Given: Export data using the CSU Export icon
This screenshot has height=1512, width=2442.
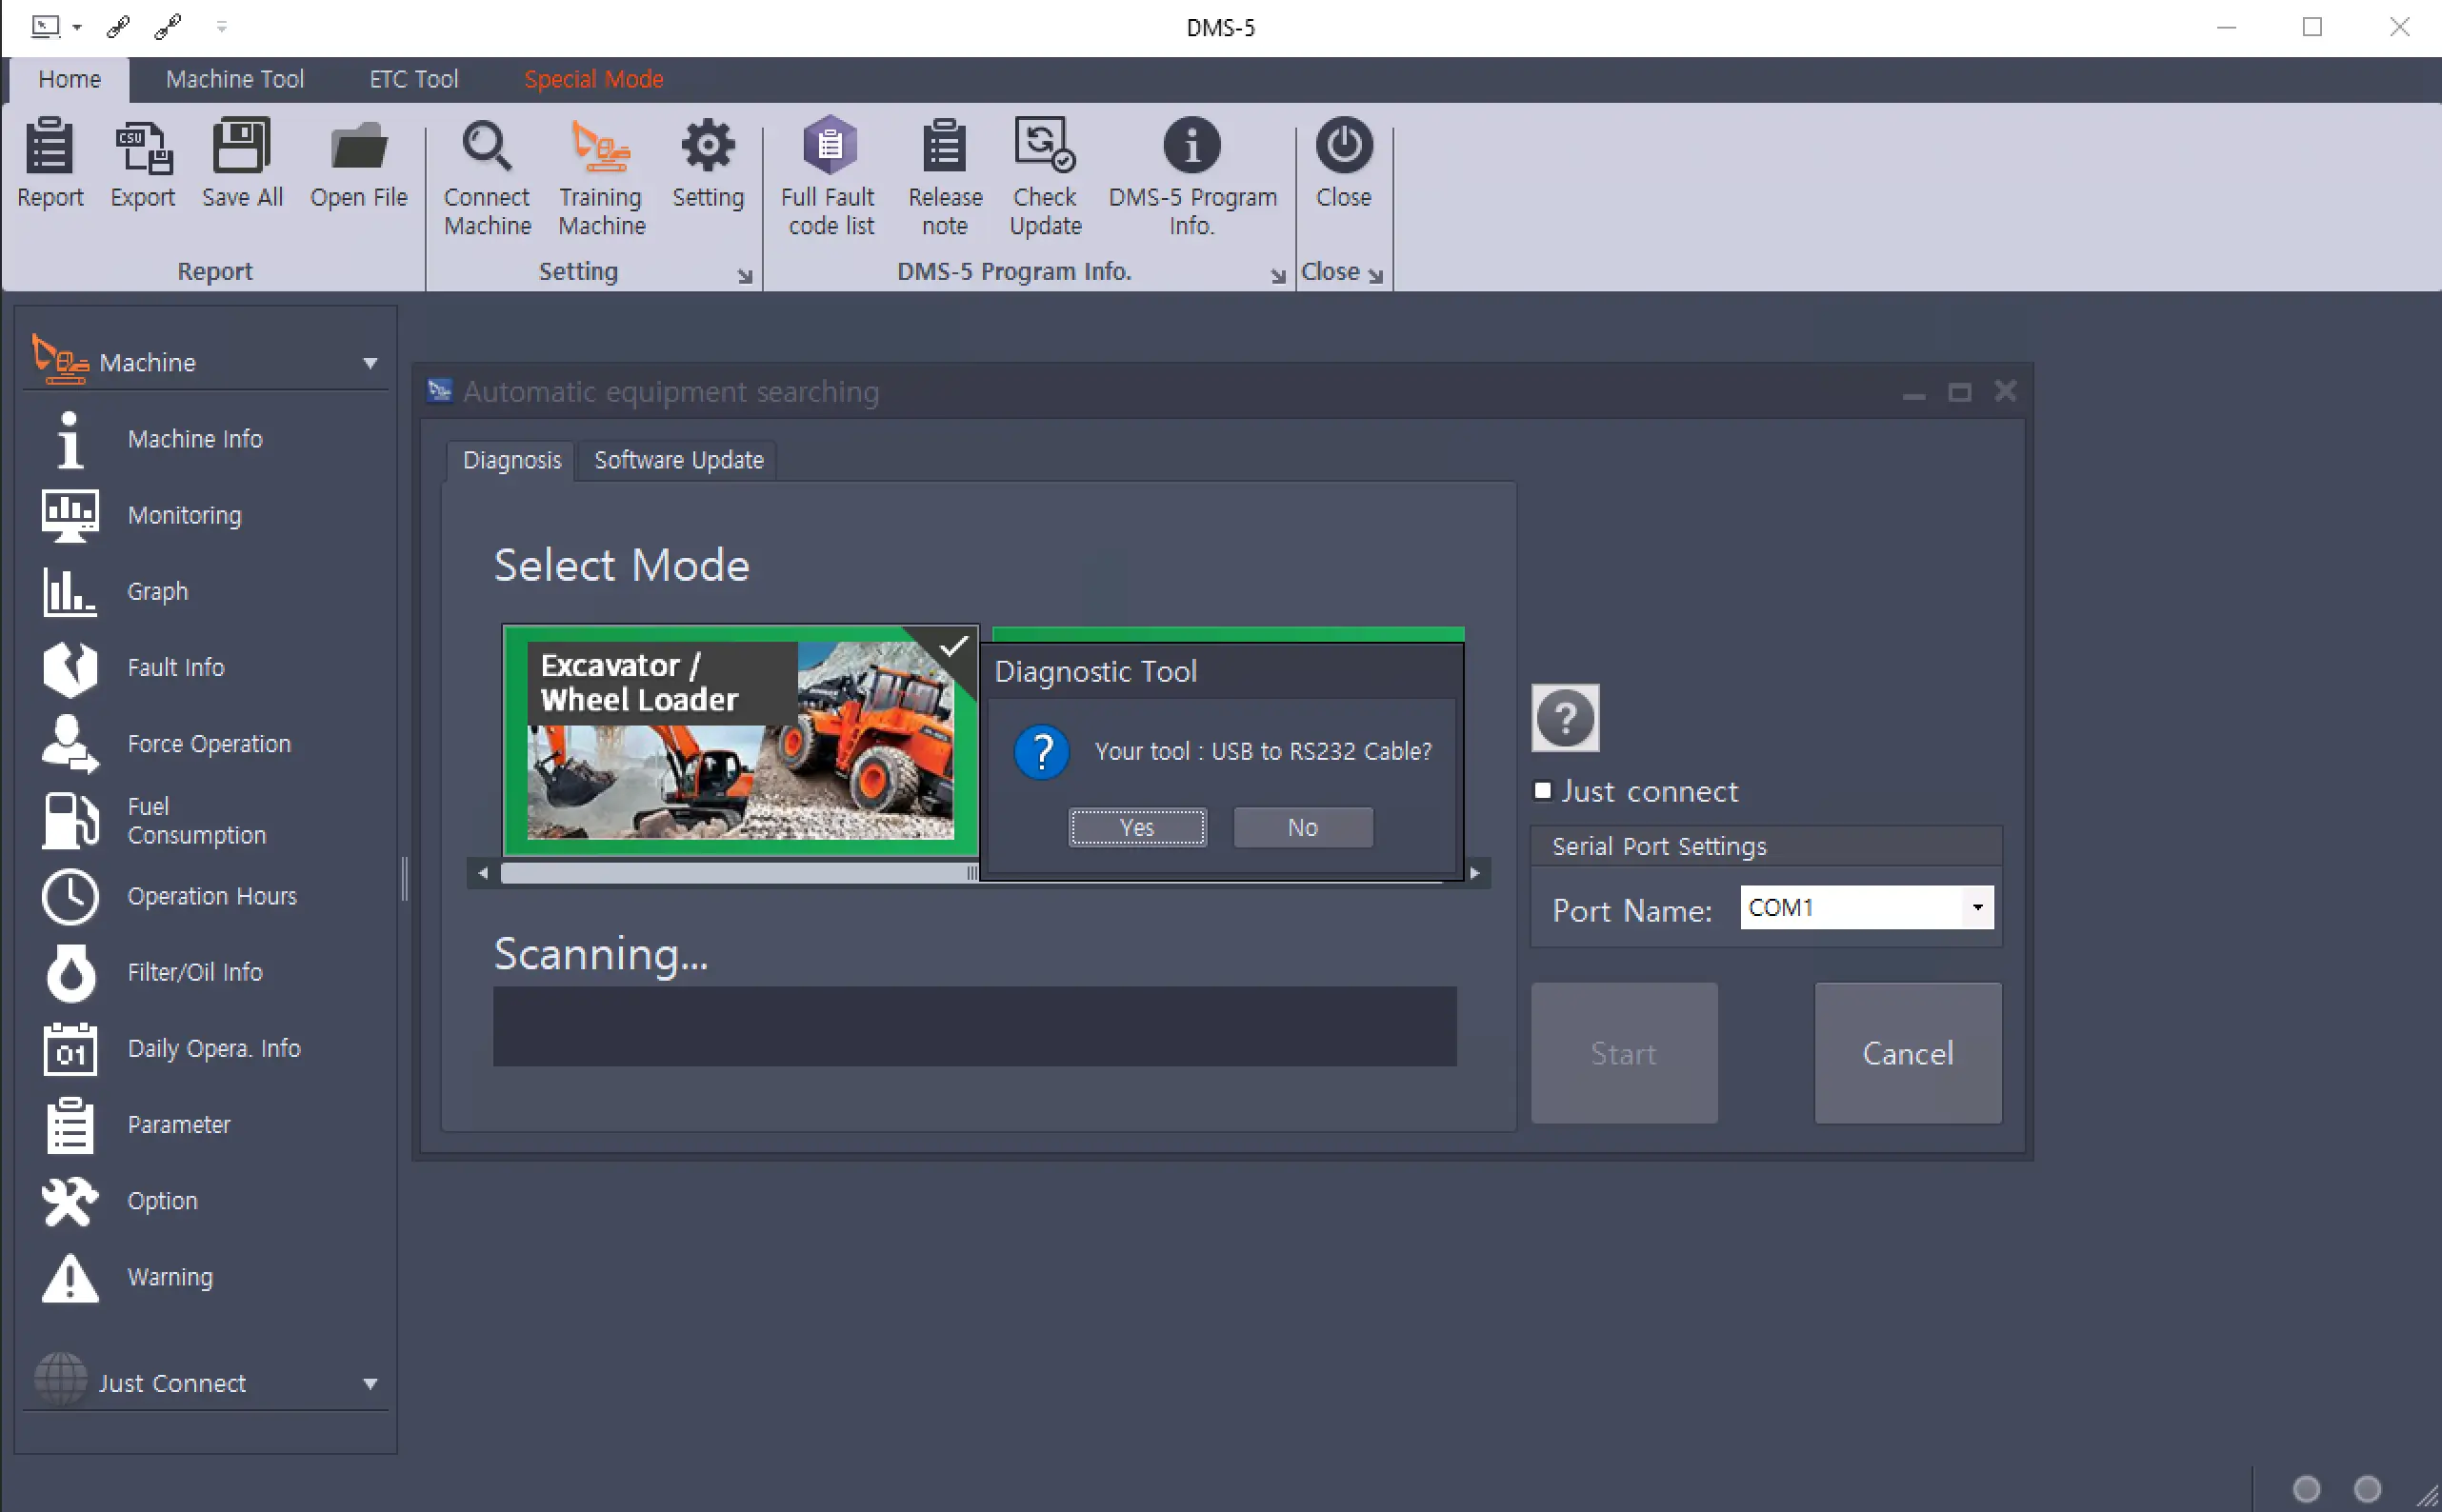Looking at the screenshot, I should [x=142, y=170].
